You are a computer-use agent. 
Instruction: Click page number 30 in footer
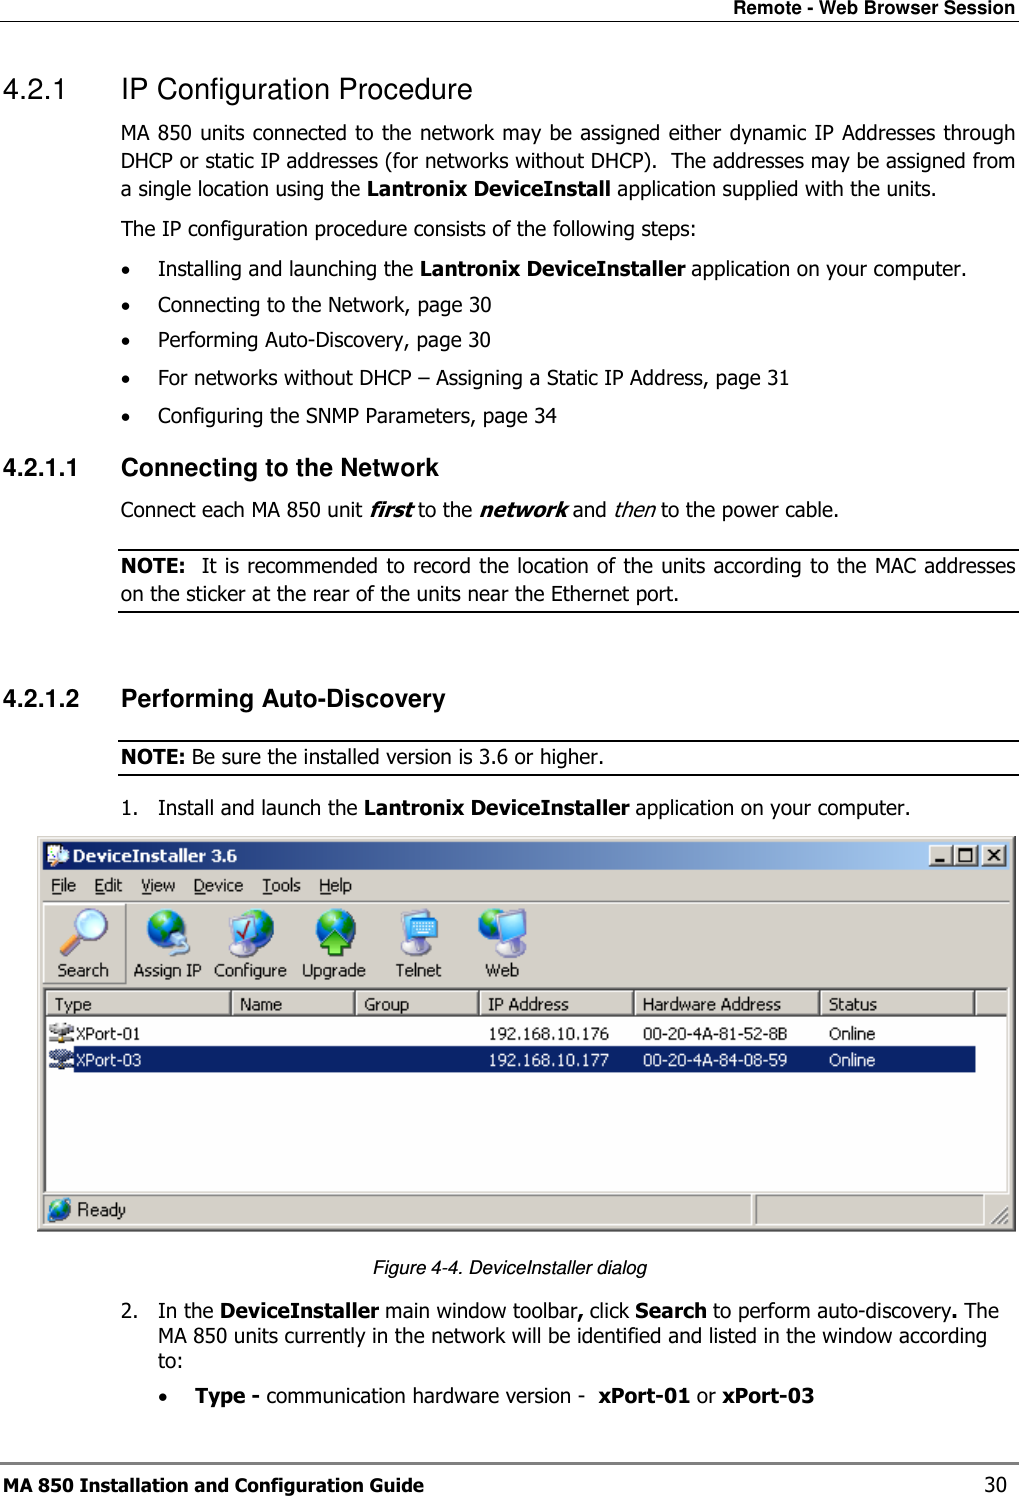tap(996, 1485)
